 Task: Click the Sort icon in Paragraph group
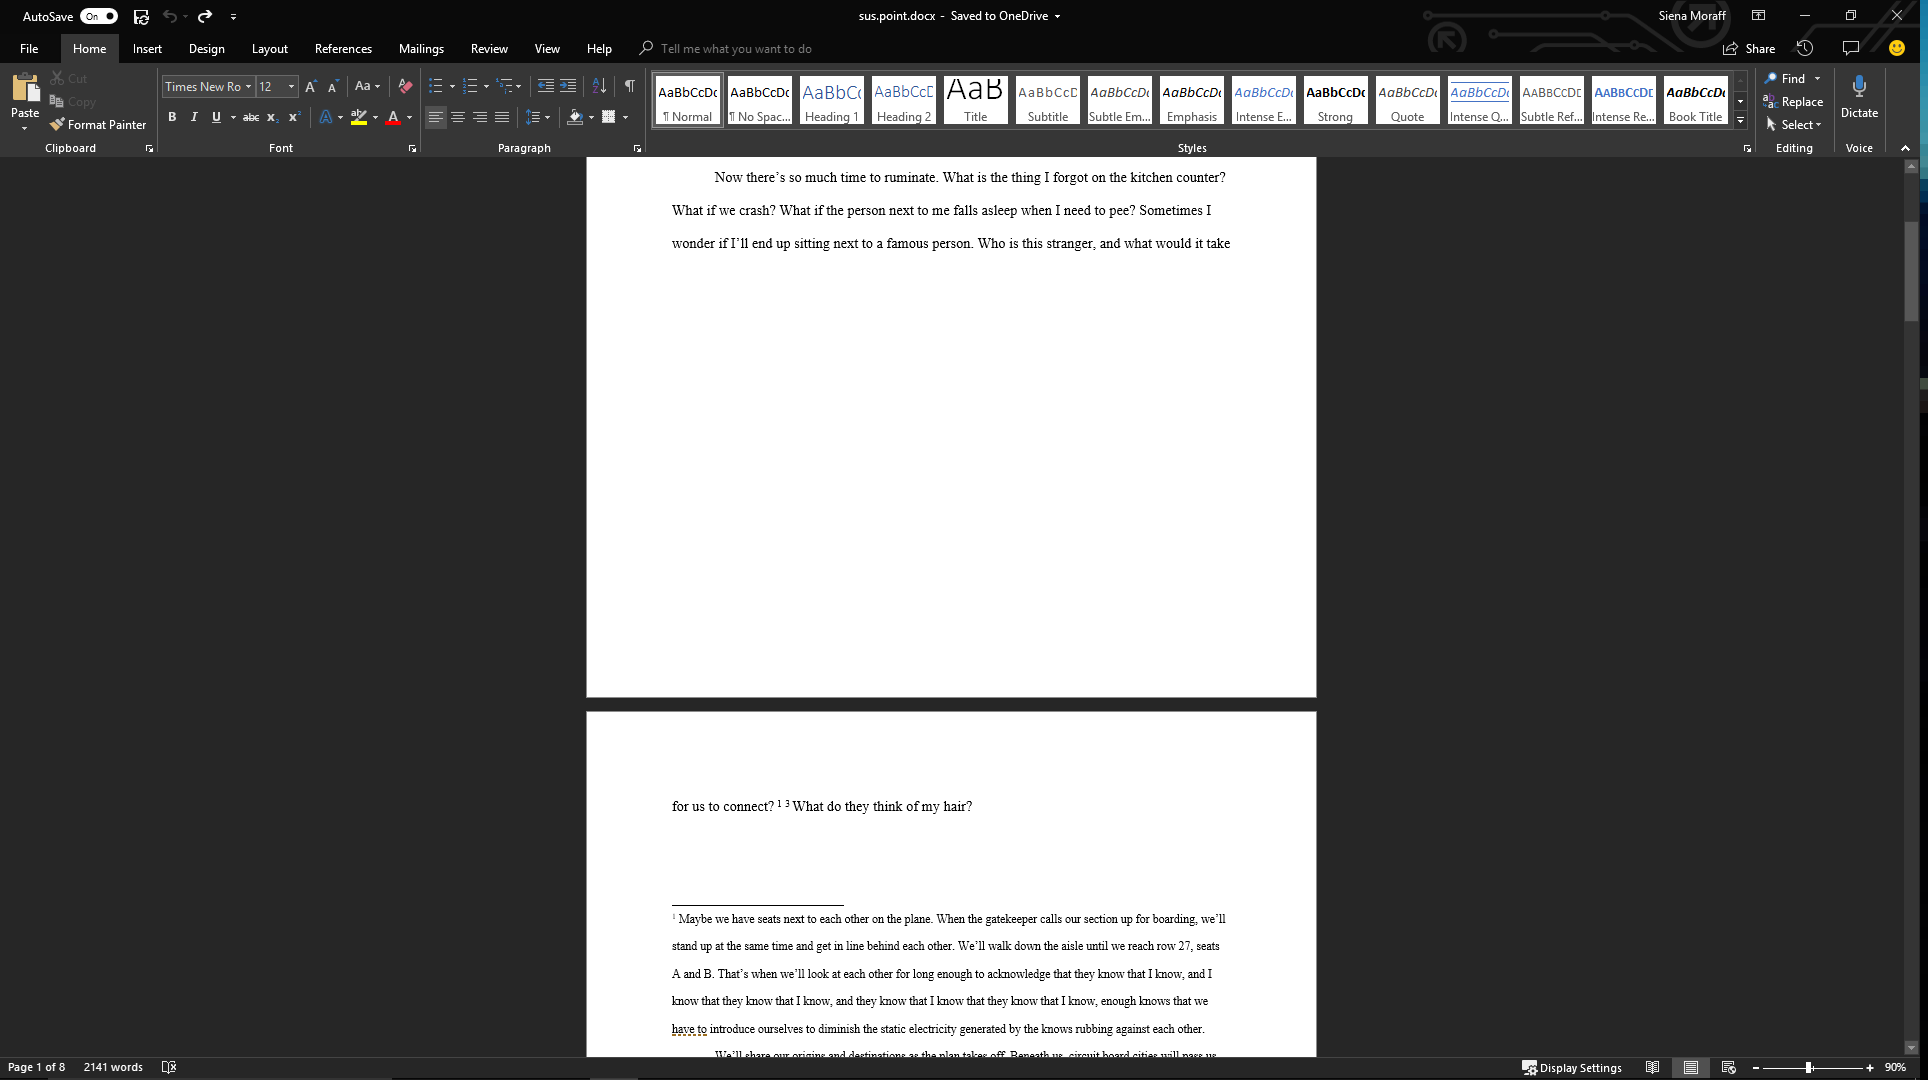pos(599,86)
